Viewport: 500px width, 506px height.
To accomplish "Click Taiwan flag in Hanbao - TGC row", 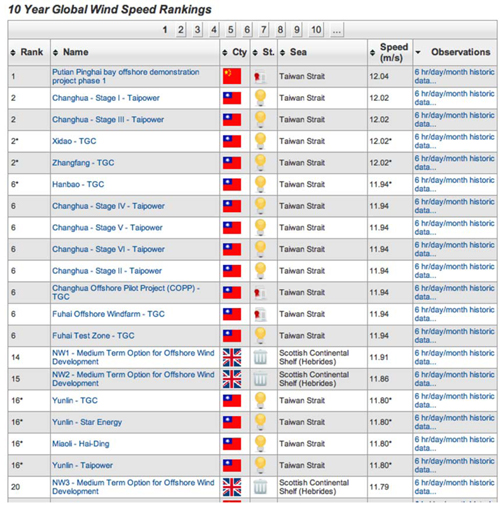I will tap(232, 184).
